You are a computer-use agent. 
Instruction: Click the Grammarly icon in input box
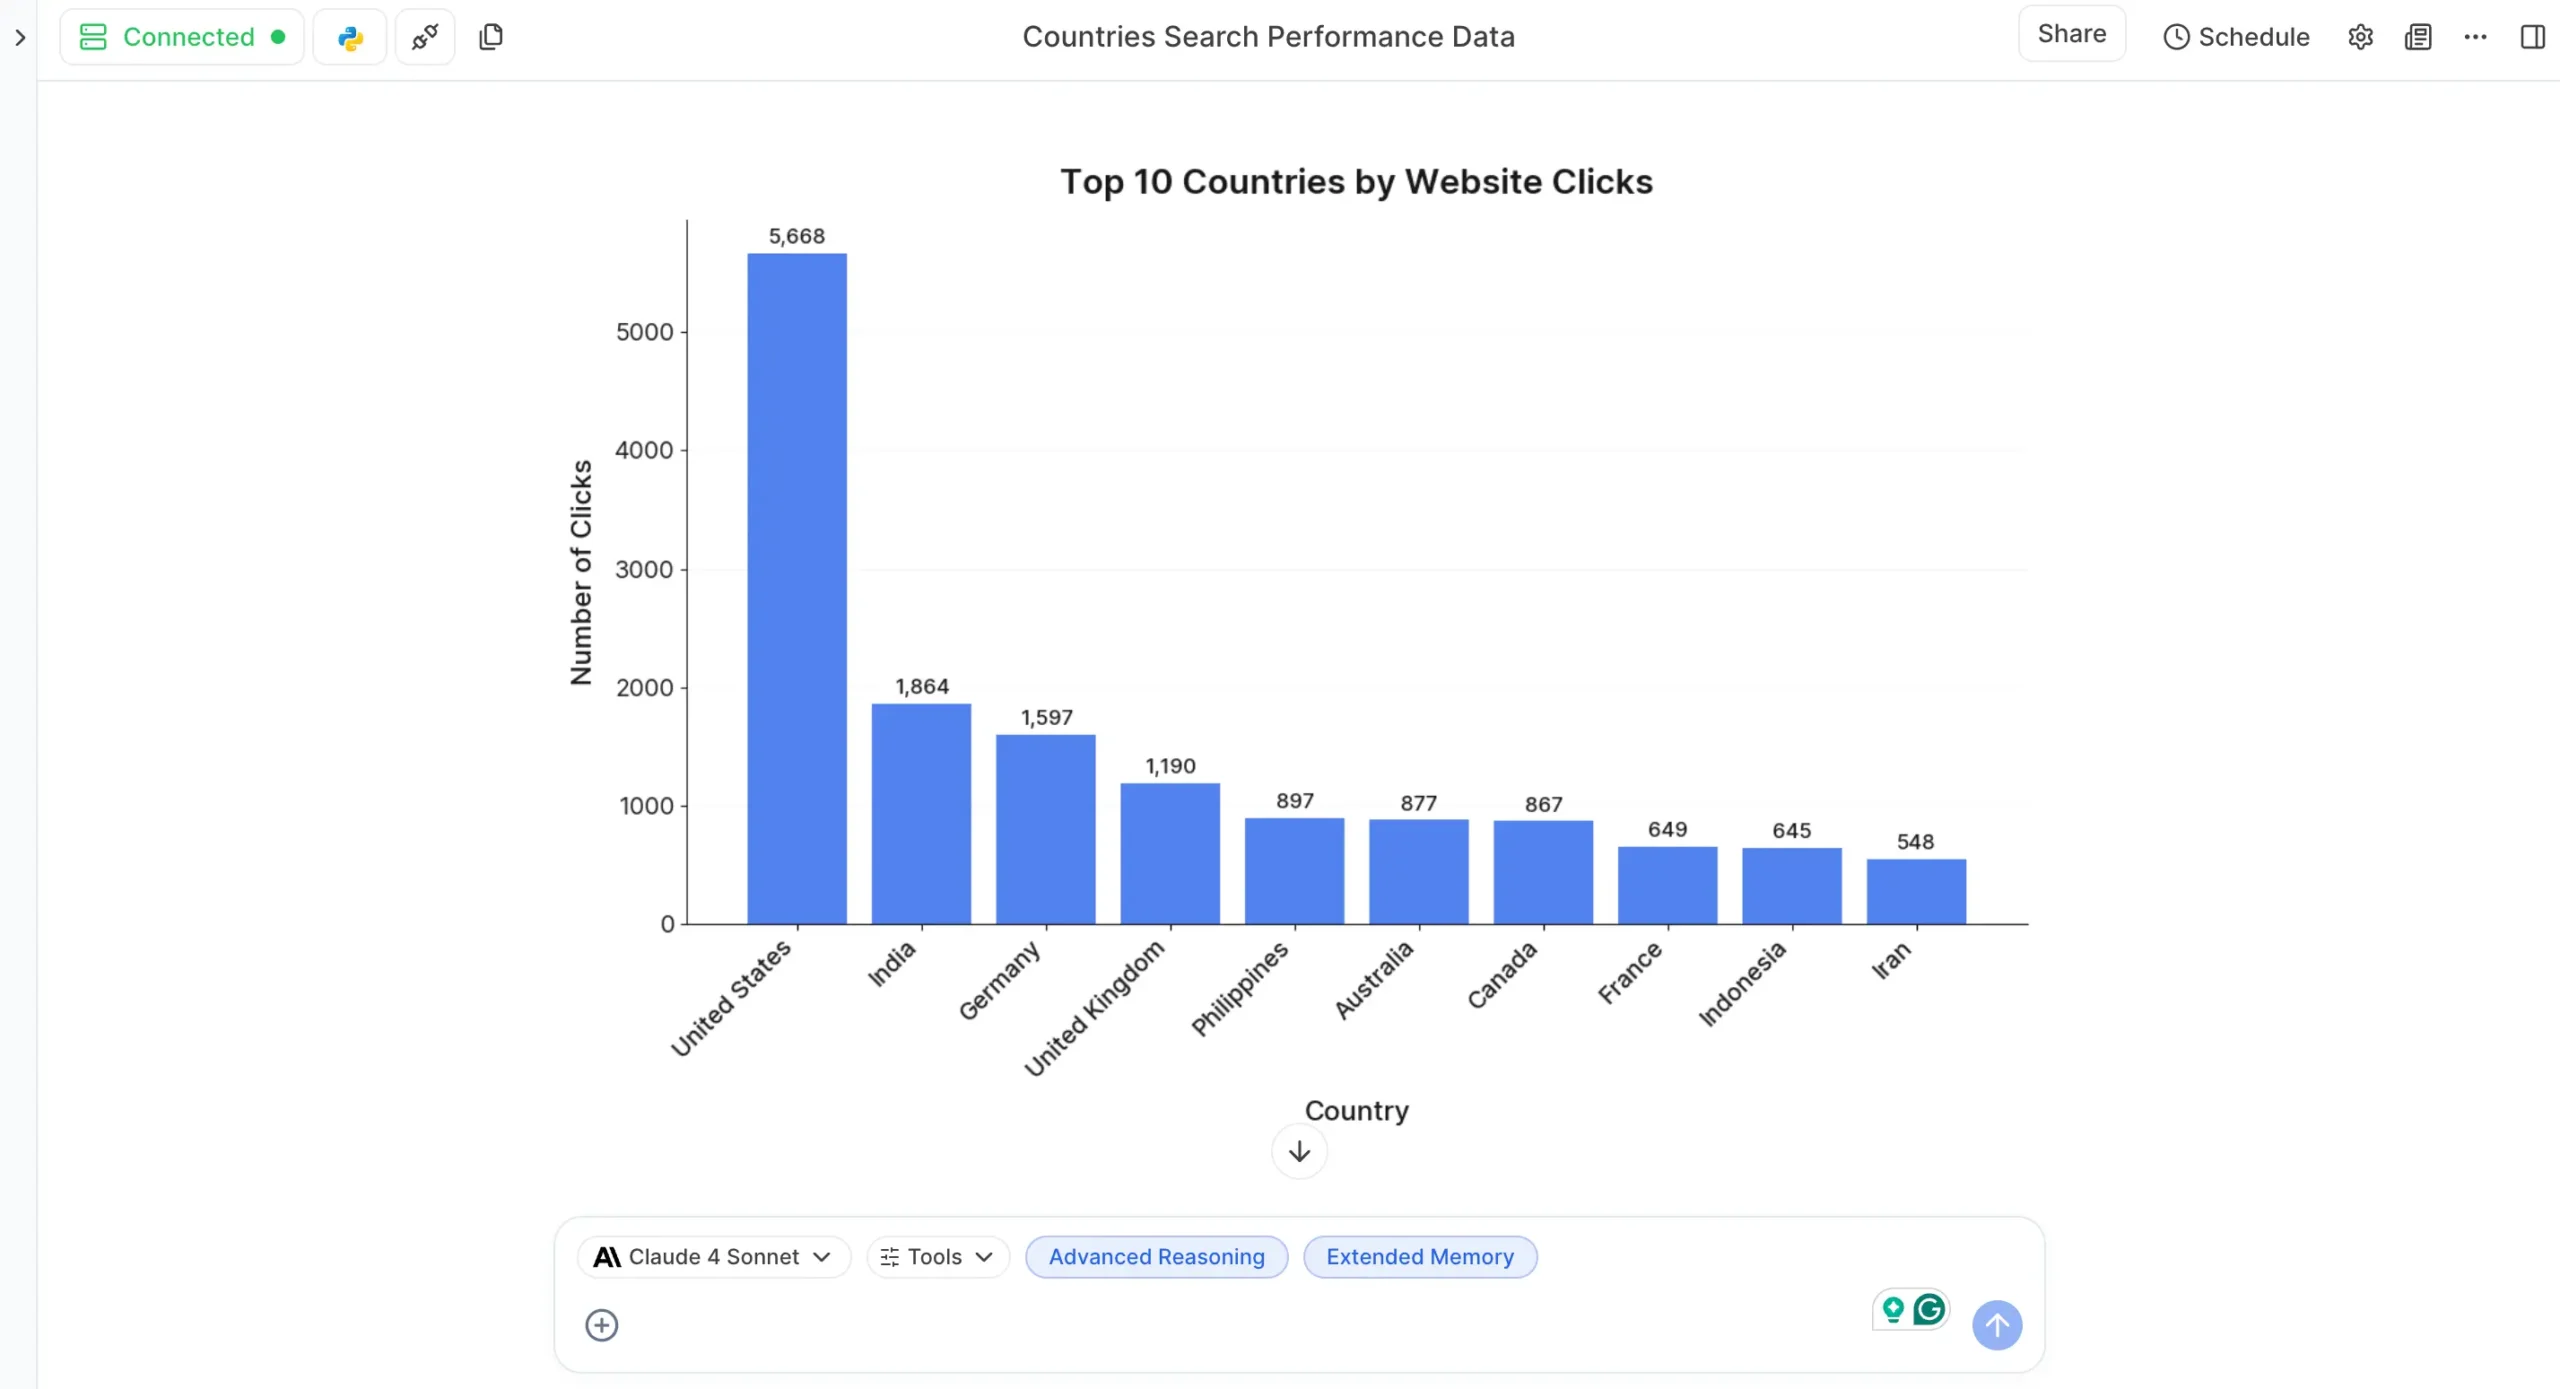[1929, 1309]
